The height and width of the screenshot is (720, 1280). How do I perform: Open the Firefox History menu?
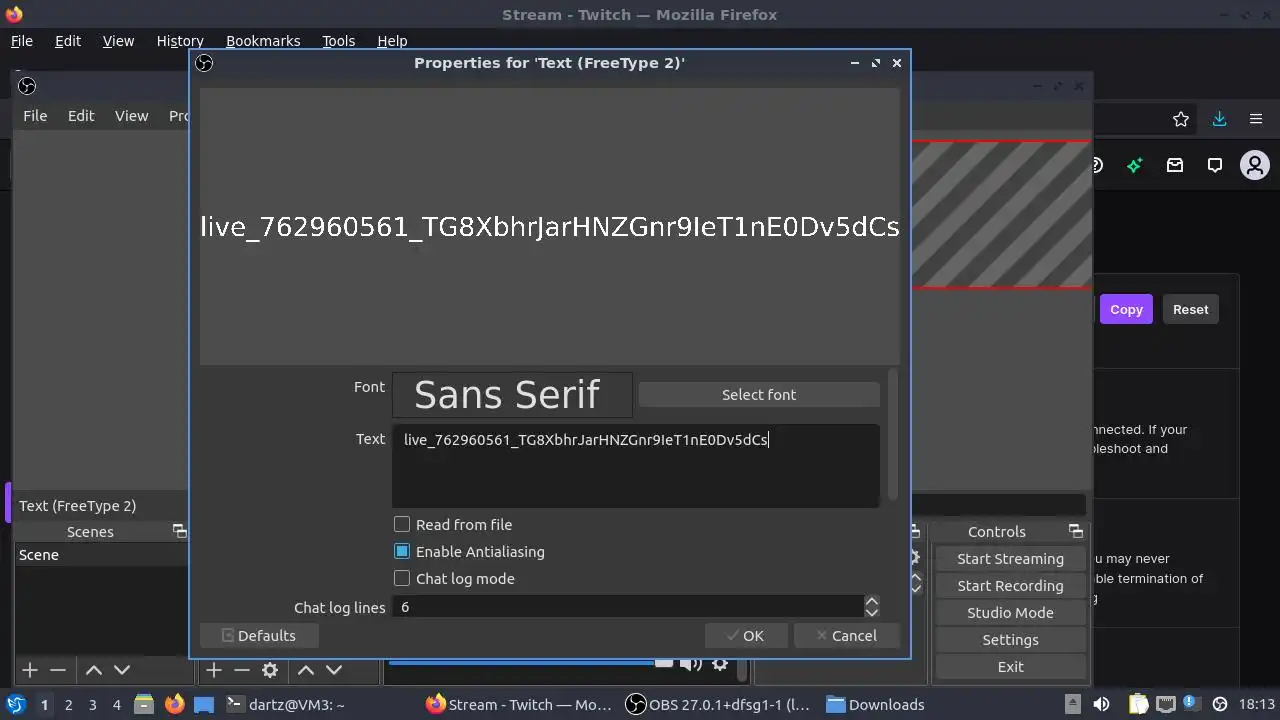tap(180, 41)
